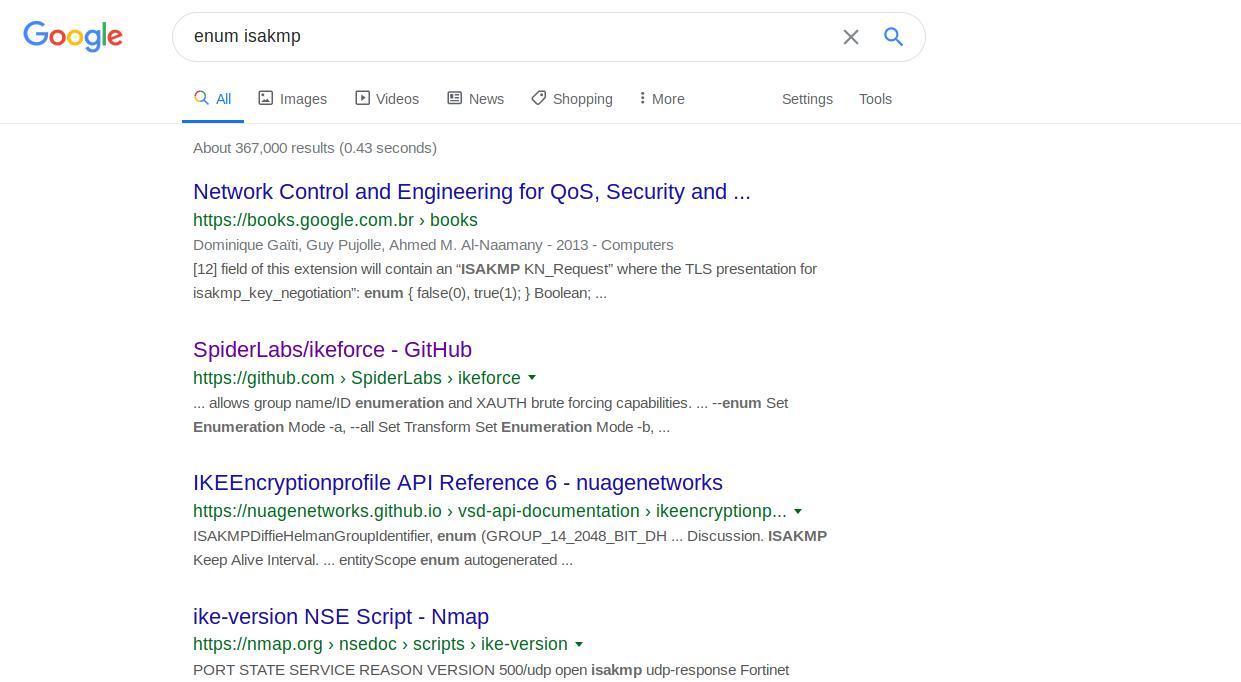Click the nuagenetworks.github.io URL text
This screenshot has height=682, width=1241.
click(x=490, y=511)
